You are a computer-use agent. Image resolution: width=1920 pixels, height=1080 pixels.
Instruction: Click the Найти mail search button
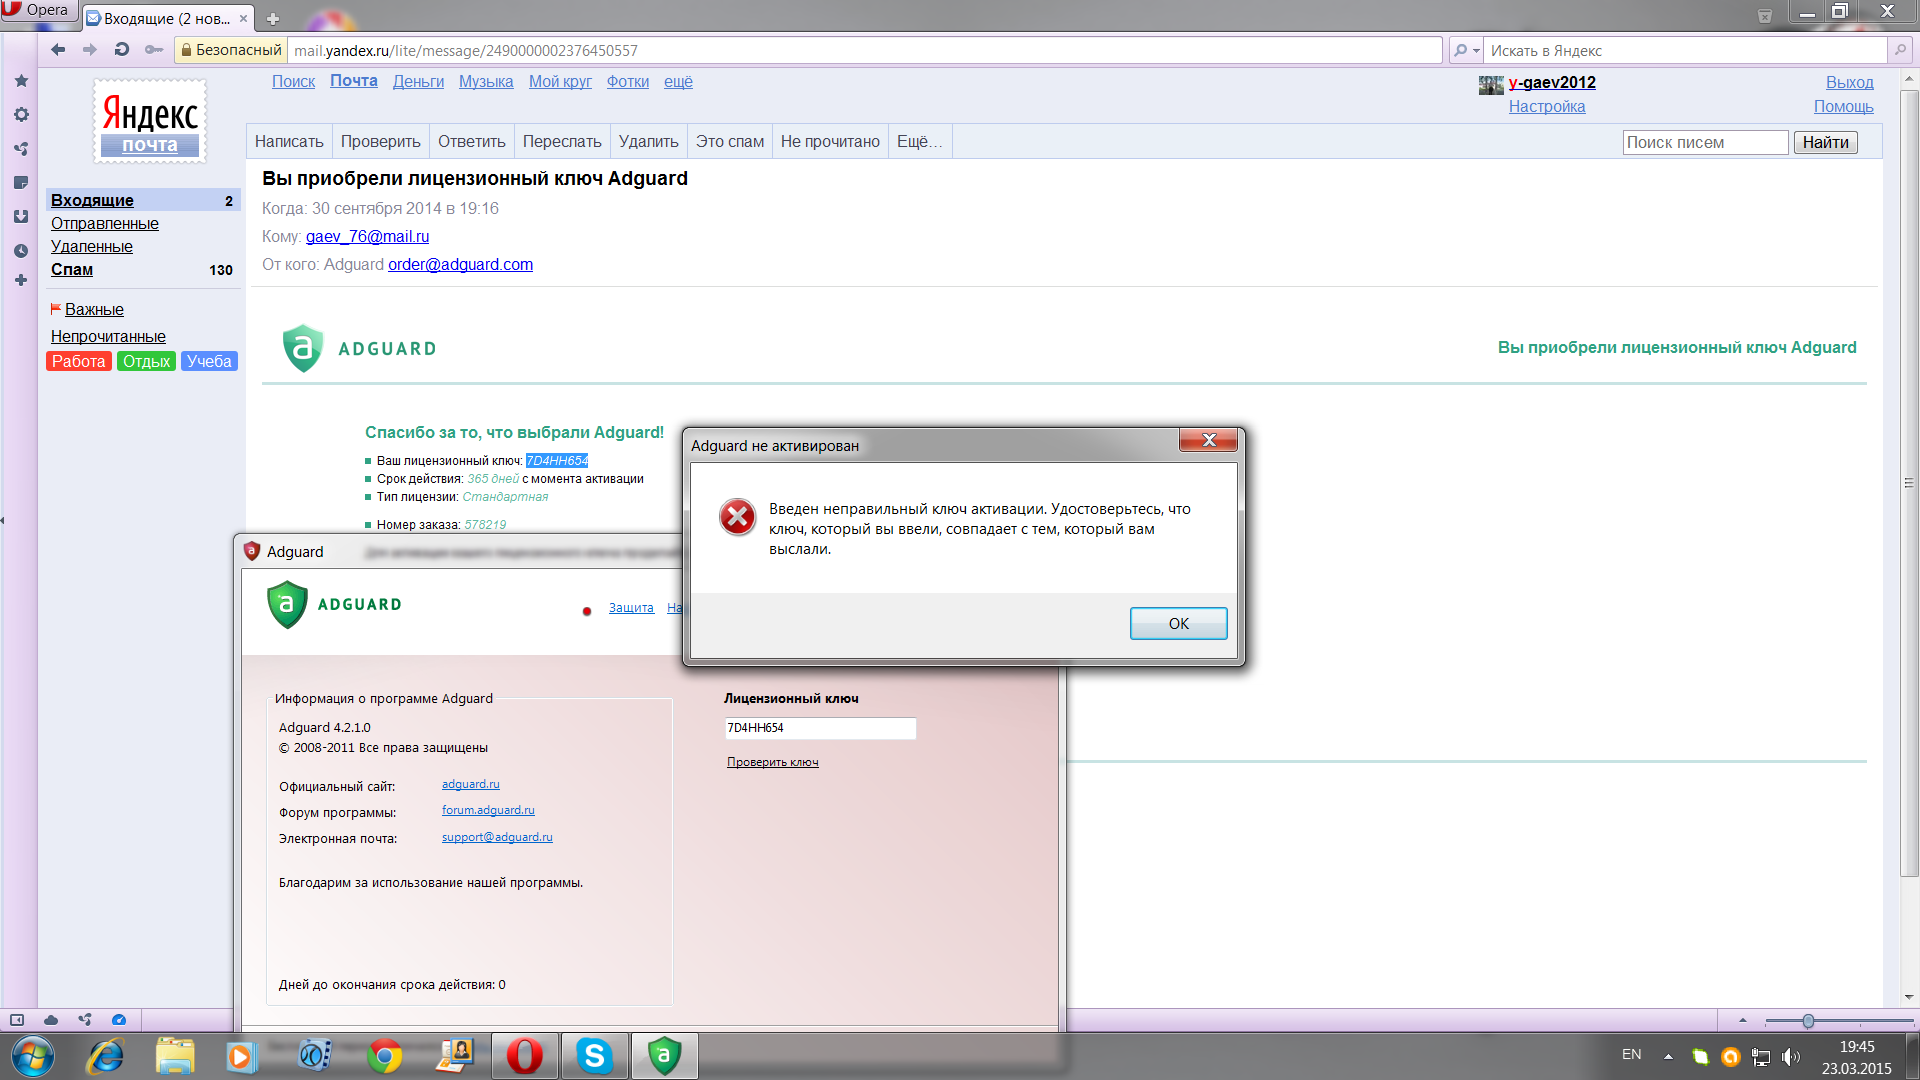coord(1825,143)
